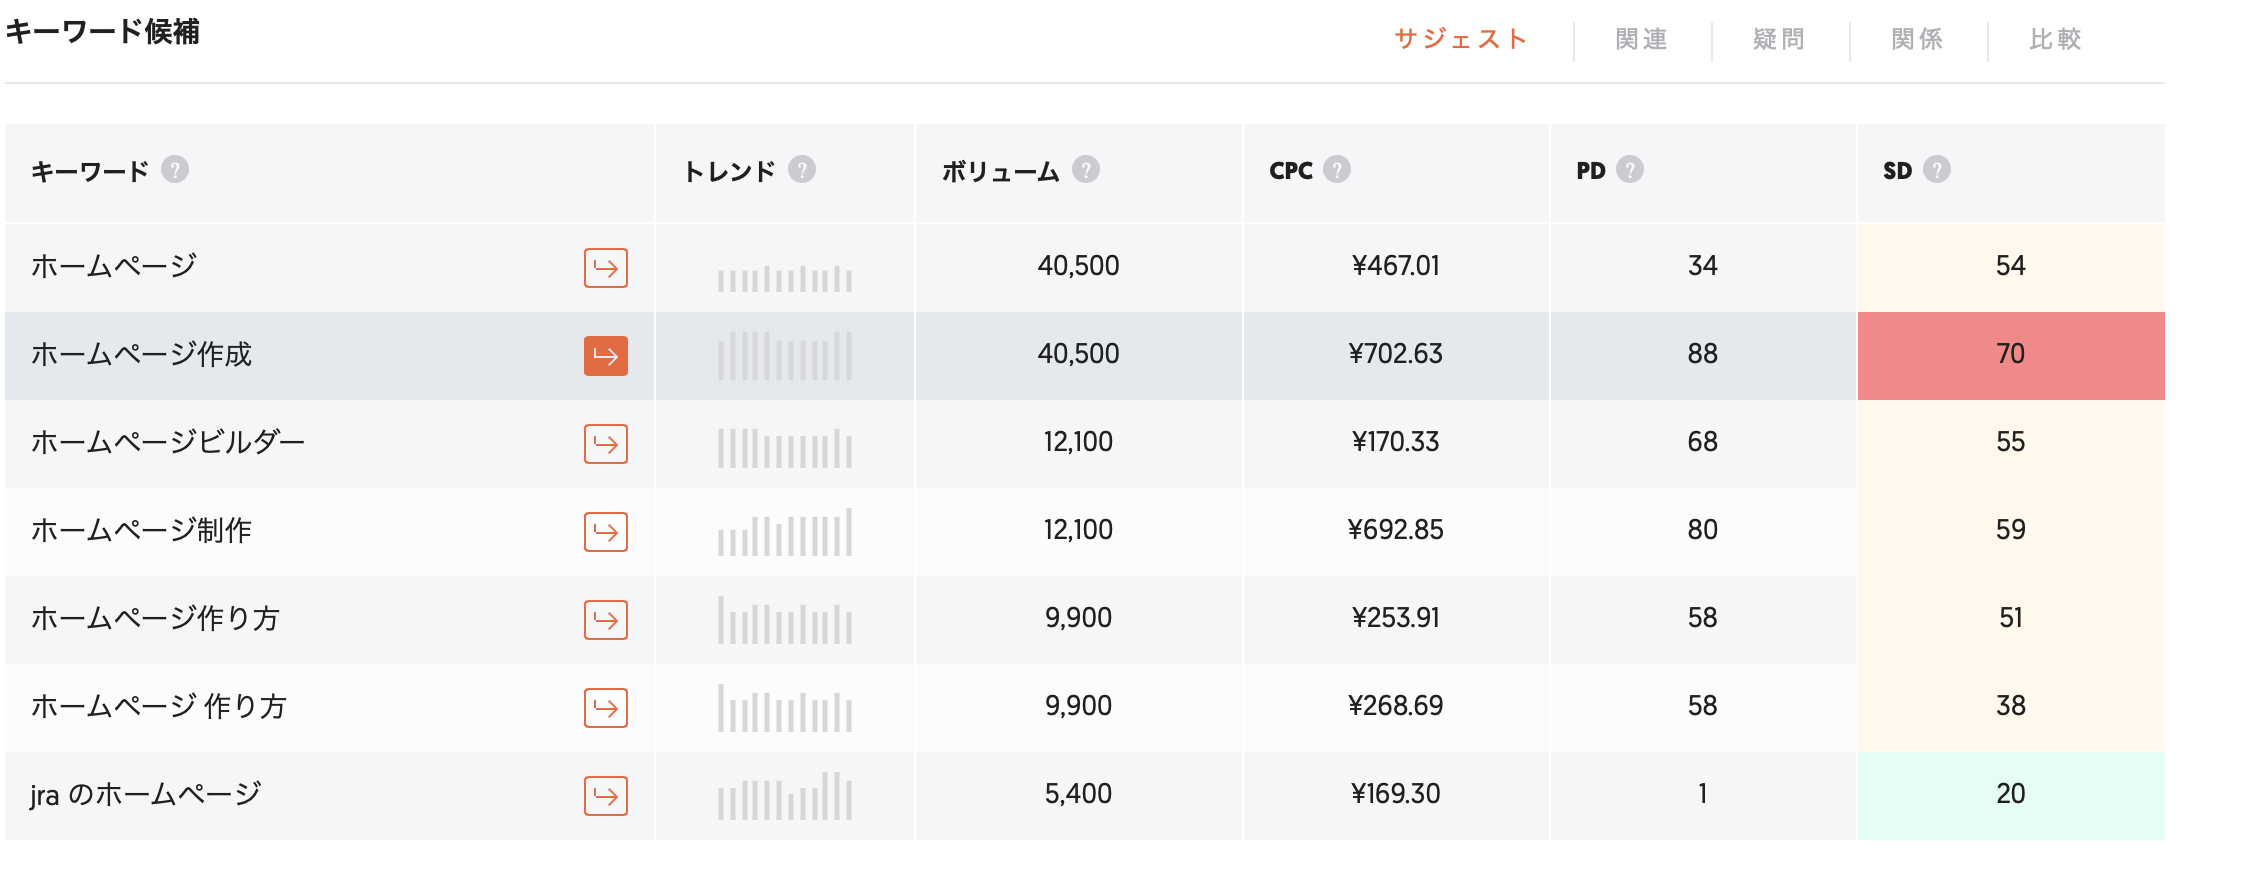
Task: Click the highlighted arrow icon for ホームページ作成
Action: click(x=606, y=356)
